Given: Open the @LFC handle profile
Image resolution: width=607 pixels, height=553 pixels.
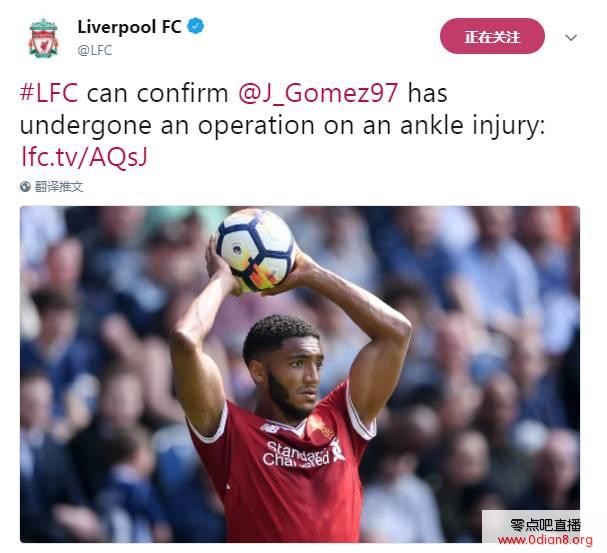Looking at the screenshot, I should [x=95, y=50].
